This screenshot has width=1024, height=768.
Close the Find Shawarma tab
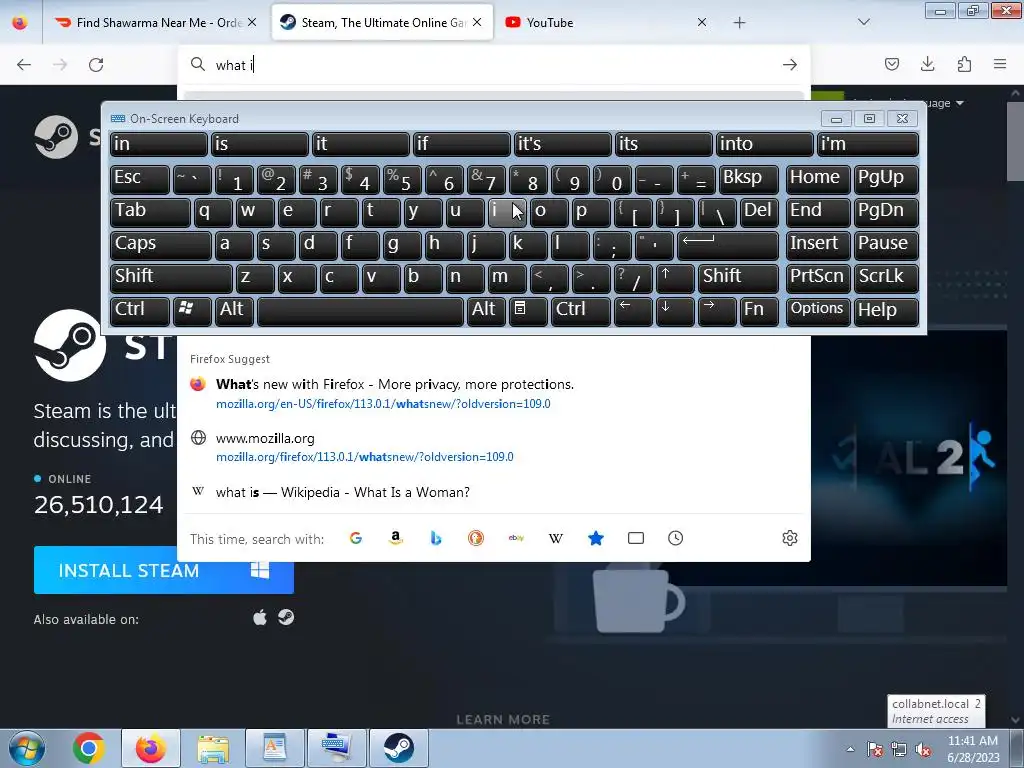click(x=252, y=22)
